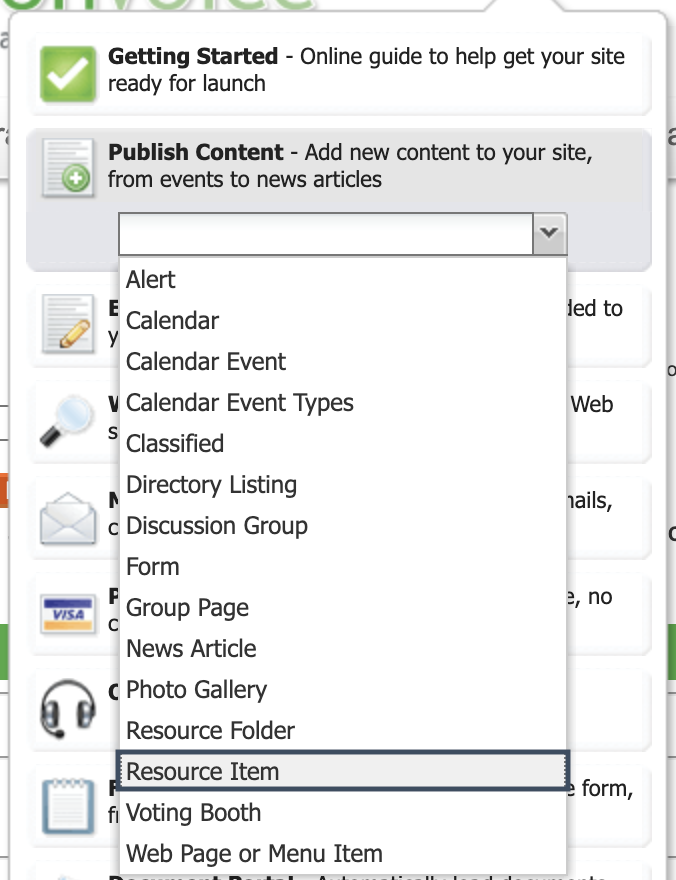Click the open envelope mail icon
Image resolution: width=676 pixels, height=880 pixels.
tap(68, 518)
